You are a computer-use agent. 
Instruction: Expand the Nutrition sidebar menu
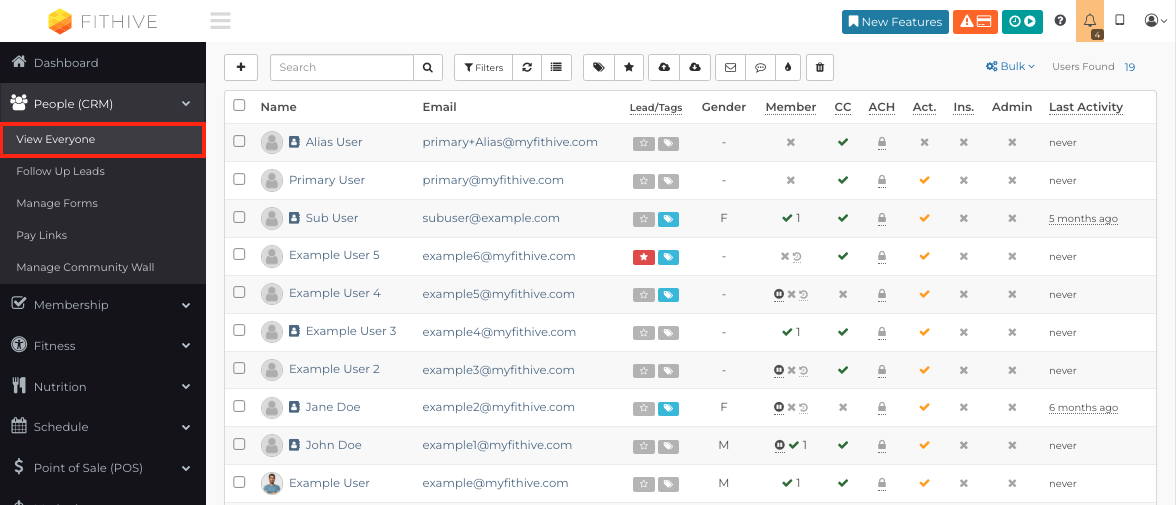103,386
